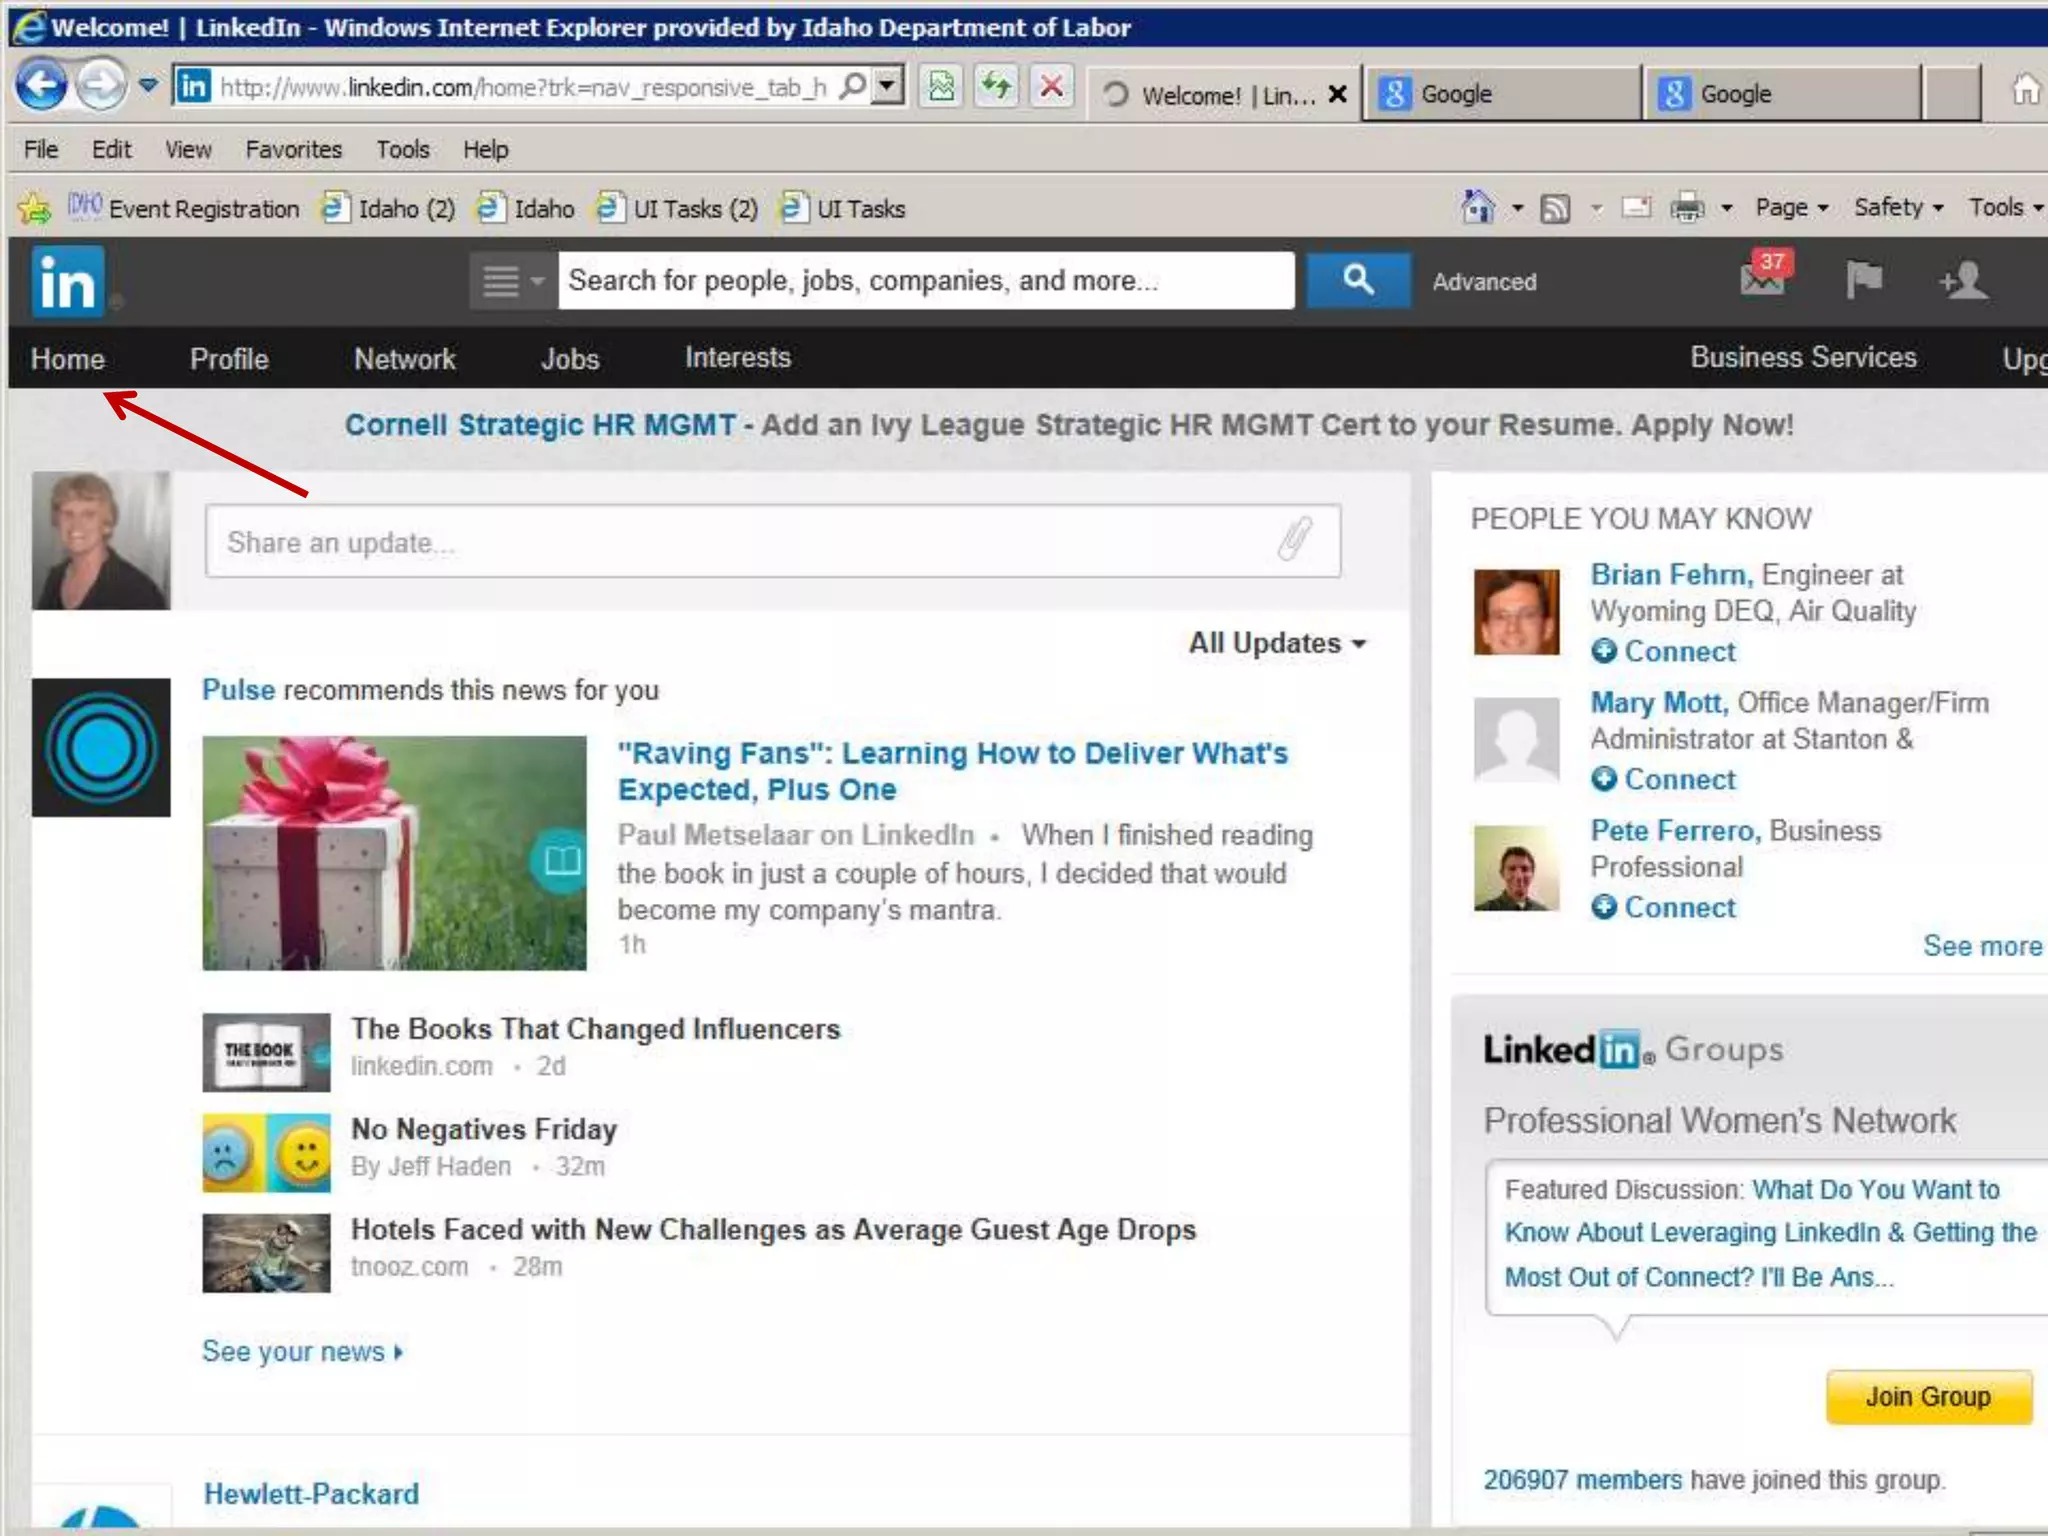Click the add connections person icon

[1963, 280]
